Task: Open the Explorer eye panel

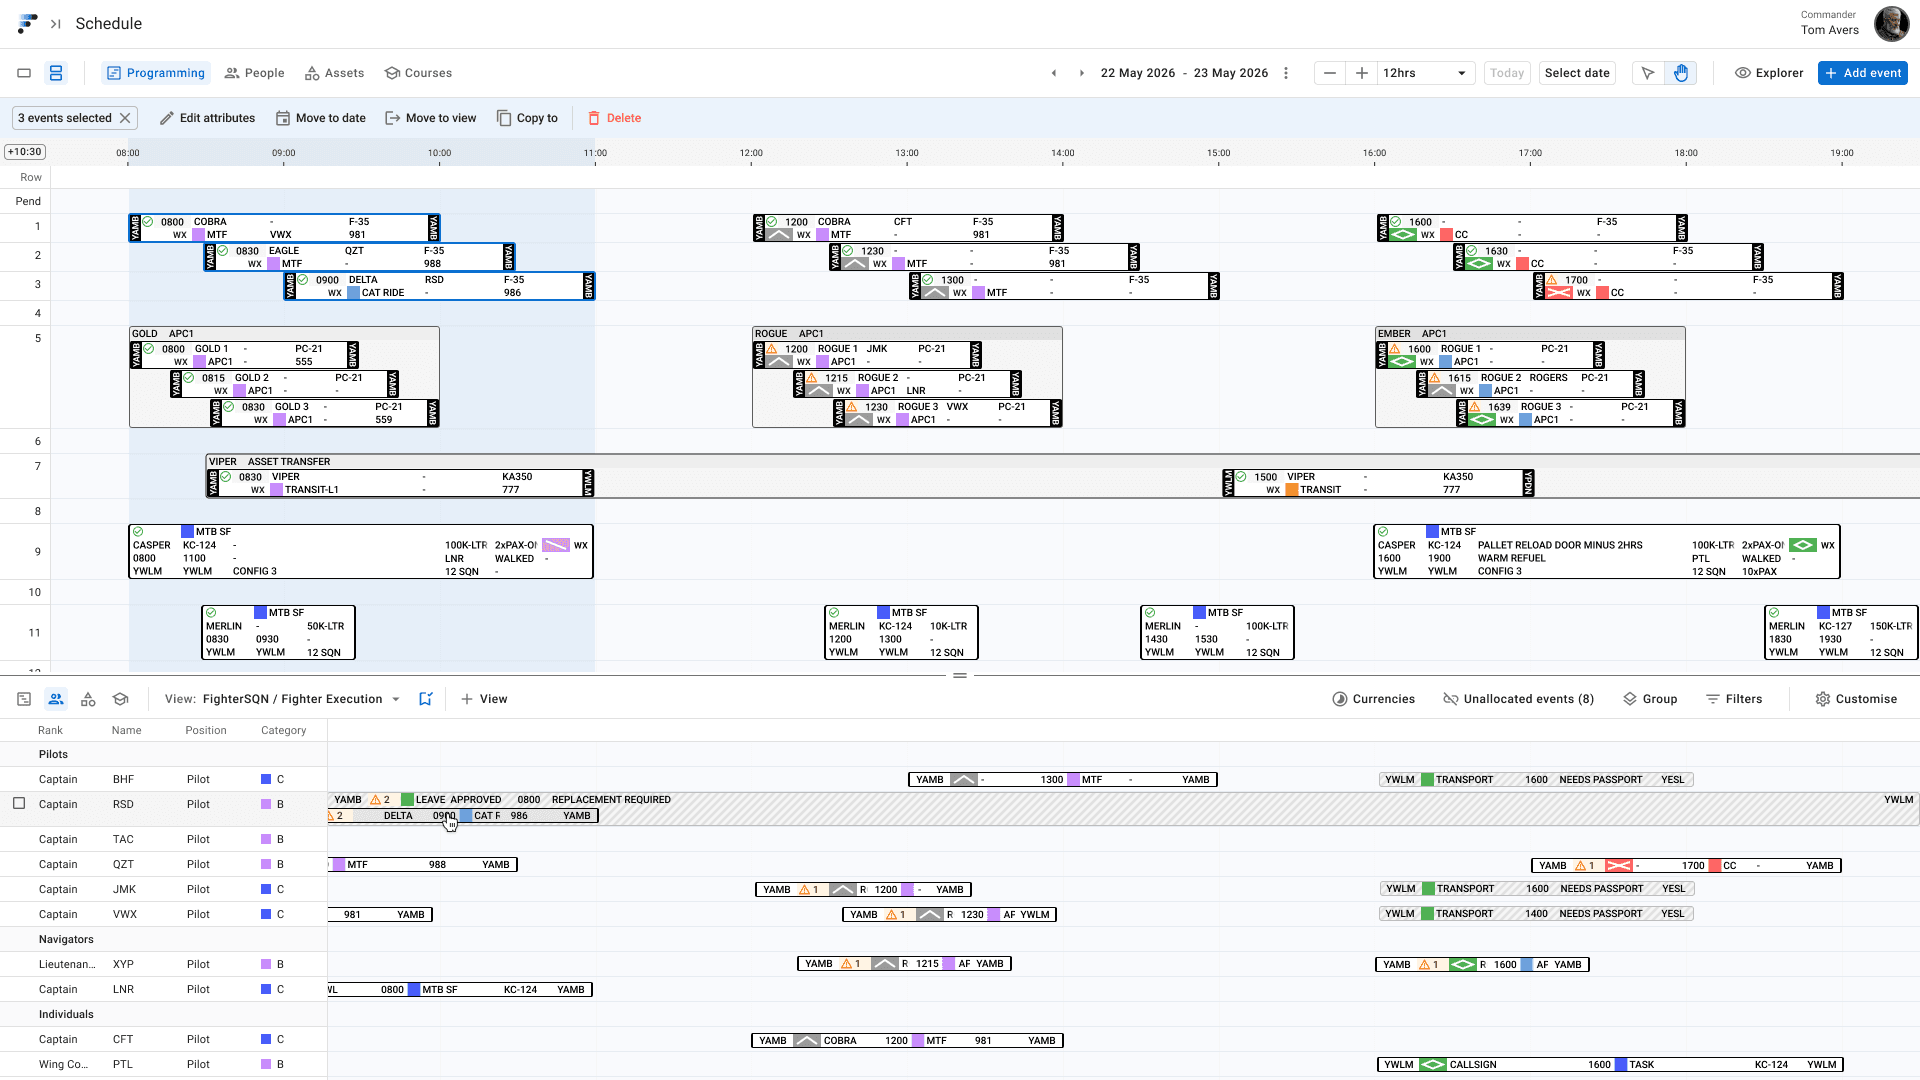Action: point(1769,73)
